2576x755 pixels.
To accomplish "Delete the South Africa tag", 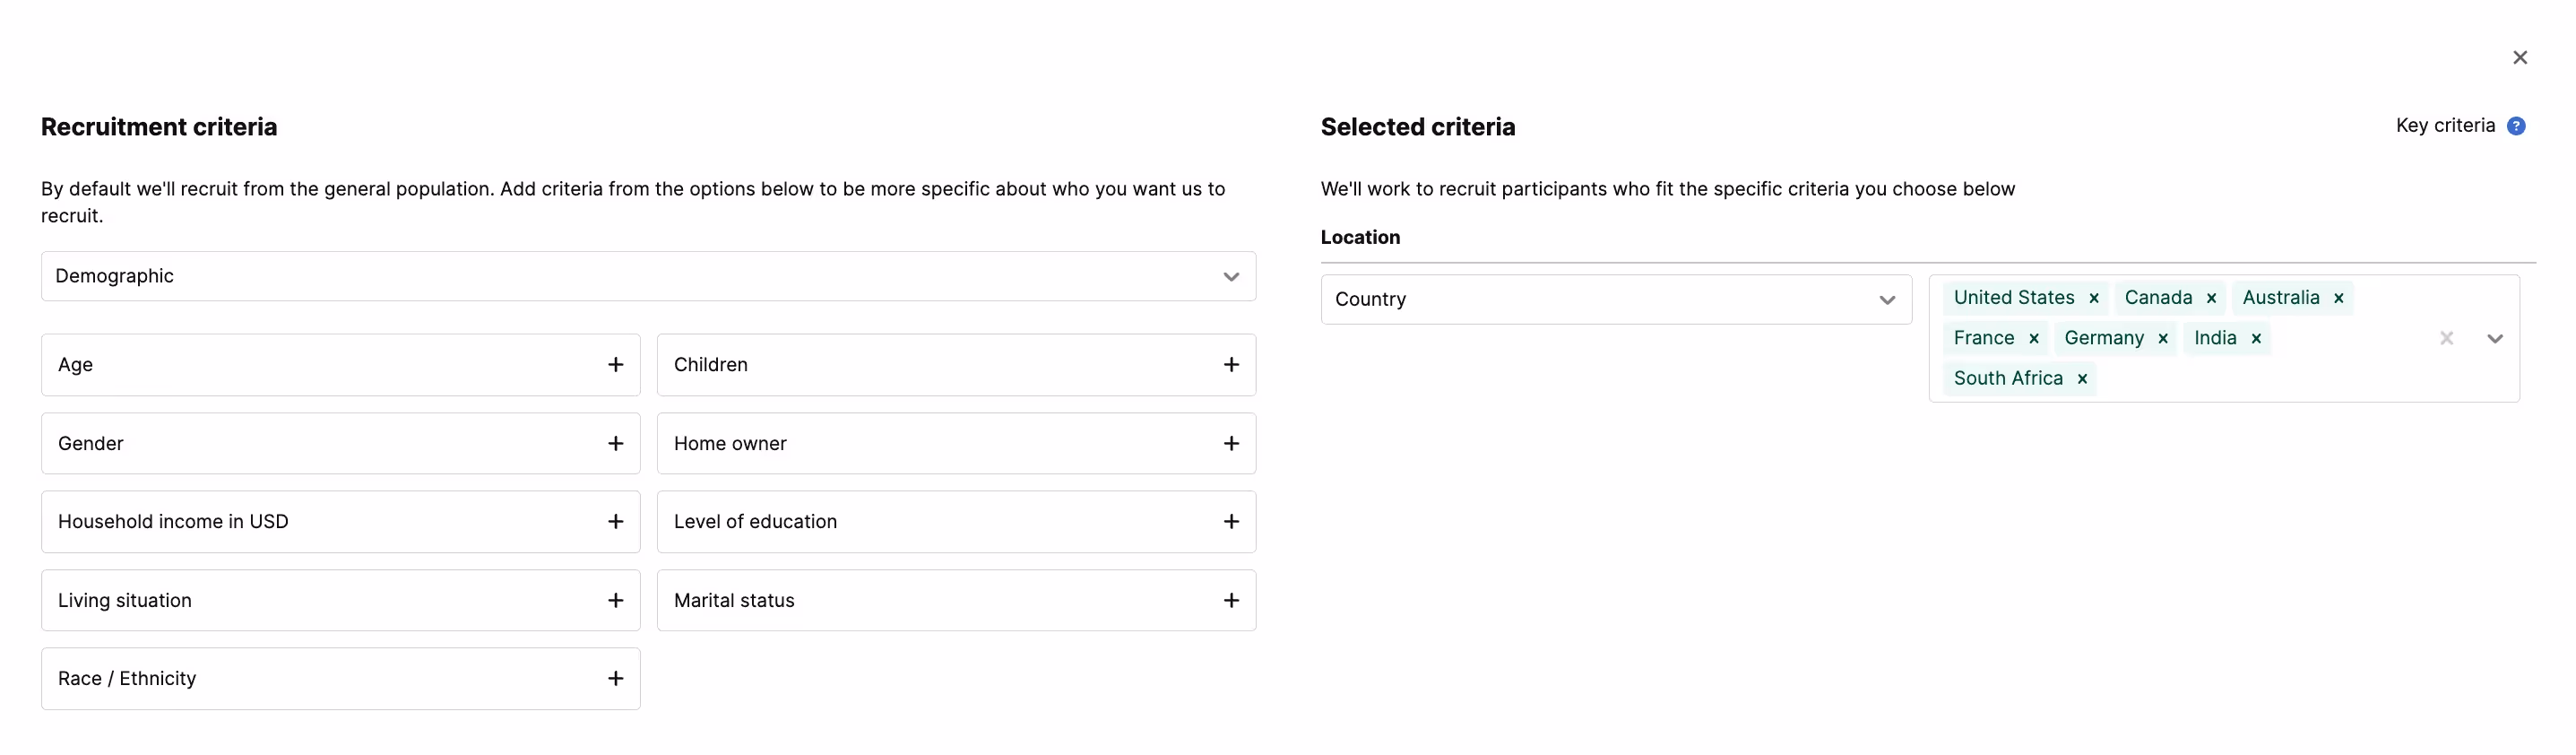I will coord(2082,379).
